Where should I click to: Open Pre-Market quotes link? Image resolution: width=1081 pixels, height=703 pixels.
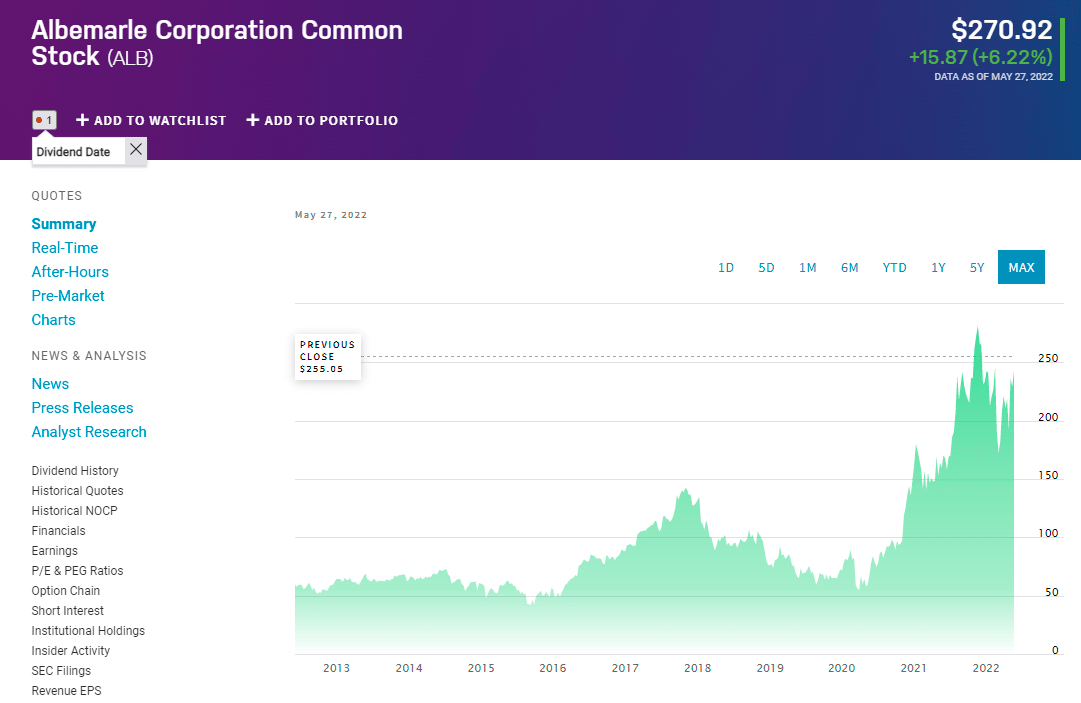tap(68, 296)
